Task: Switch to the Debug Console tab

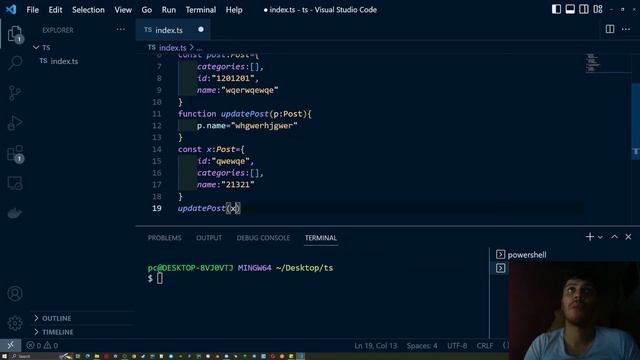Action: 263,238
